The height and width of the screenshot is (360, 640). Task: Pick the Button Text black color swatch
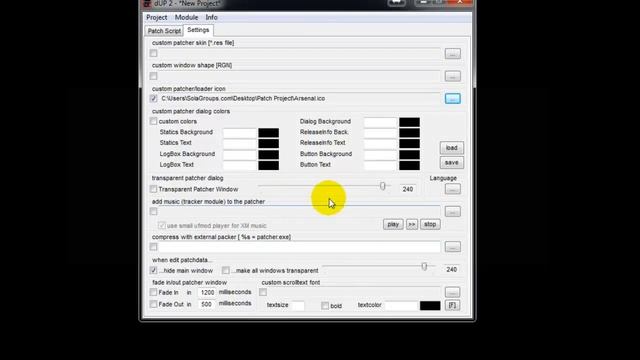(409, 165)
